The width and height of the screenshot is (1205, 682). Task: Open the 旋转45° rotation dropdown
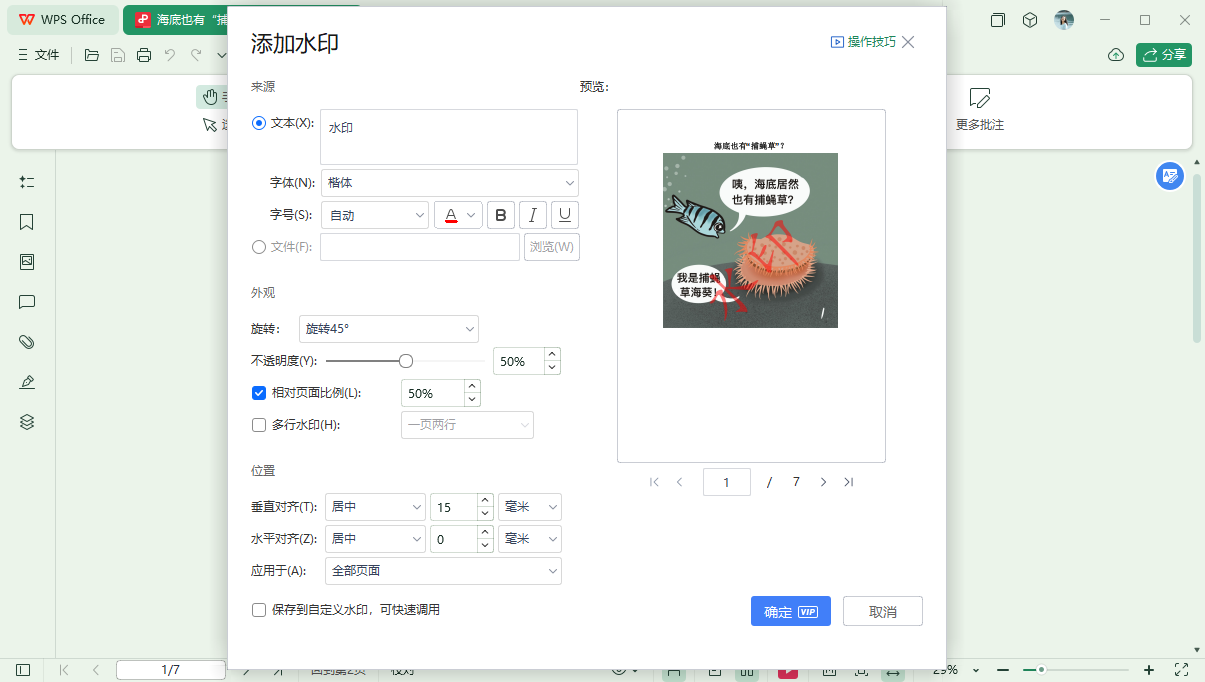pyautogui.click(x=389, y=328)
